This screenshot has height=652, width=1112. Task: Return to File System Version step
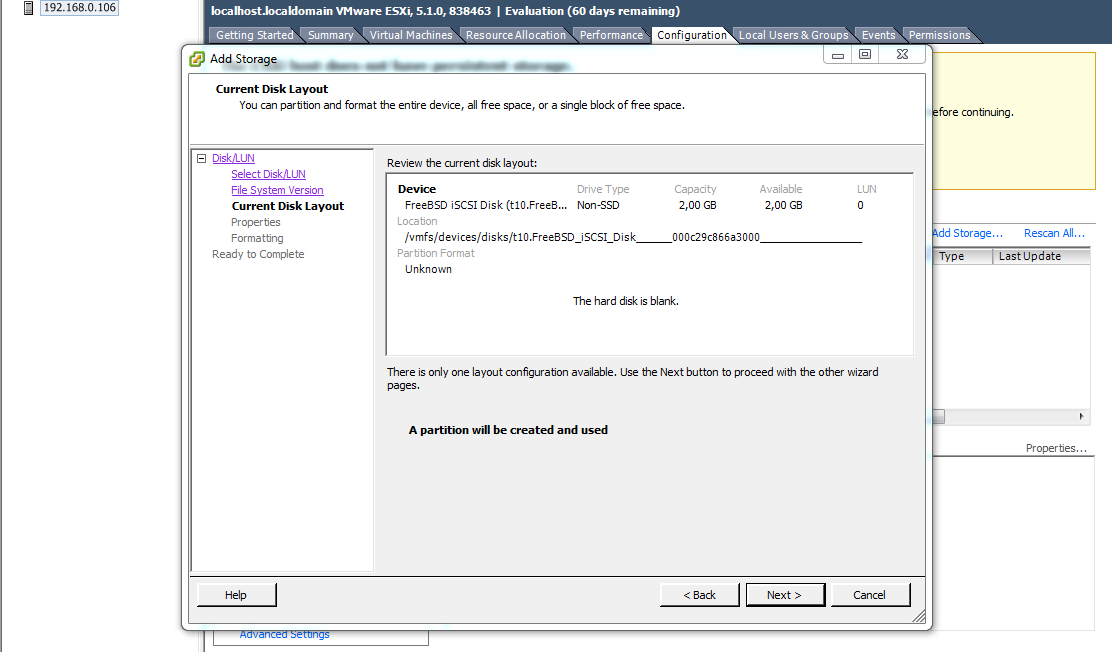pos(277,190)
